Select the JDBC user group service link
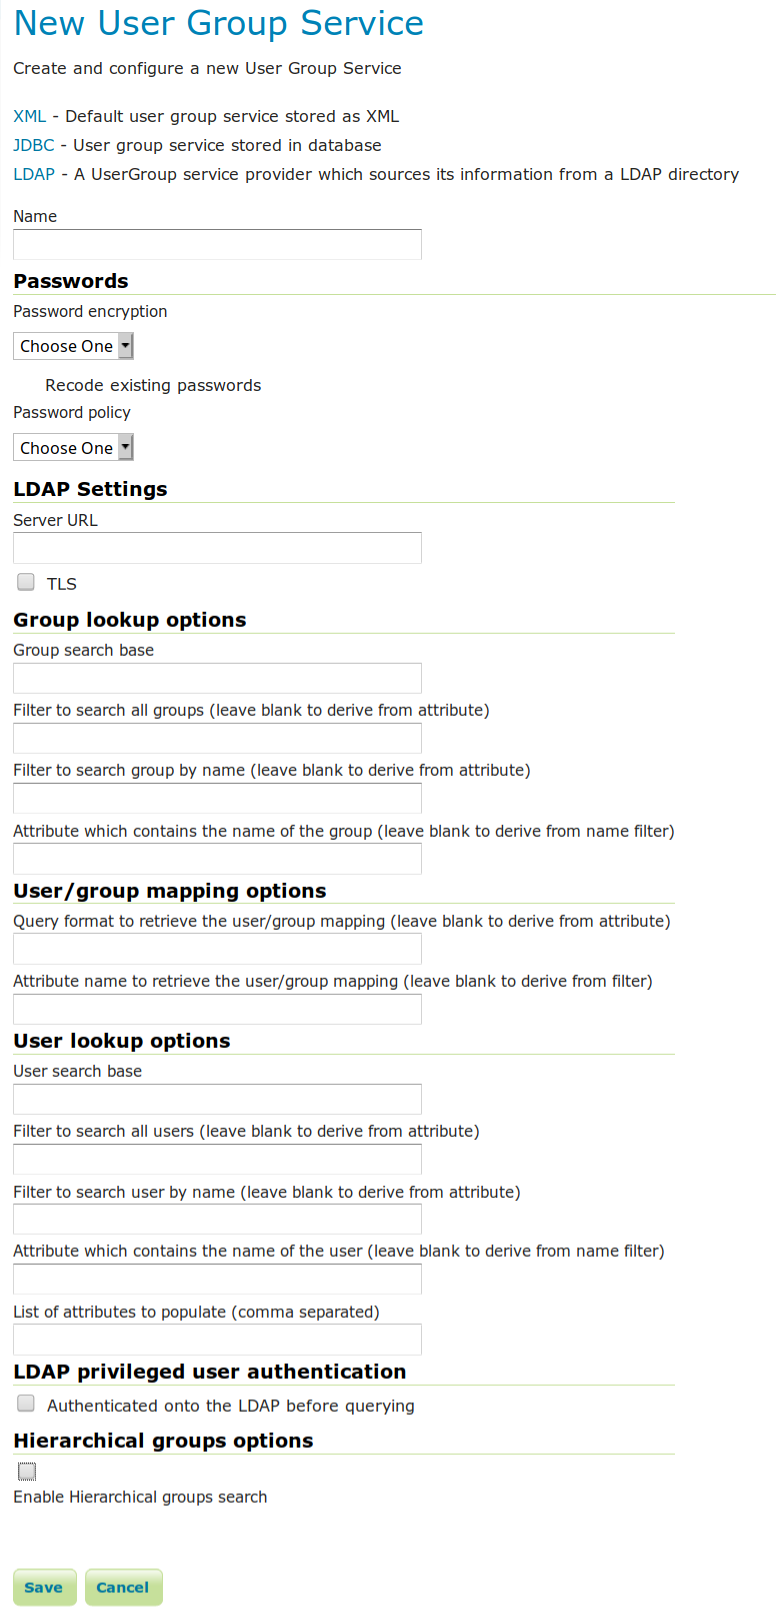This screenshot has height=1624, width=776. pos(33,145)
